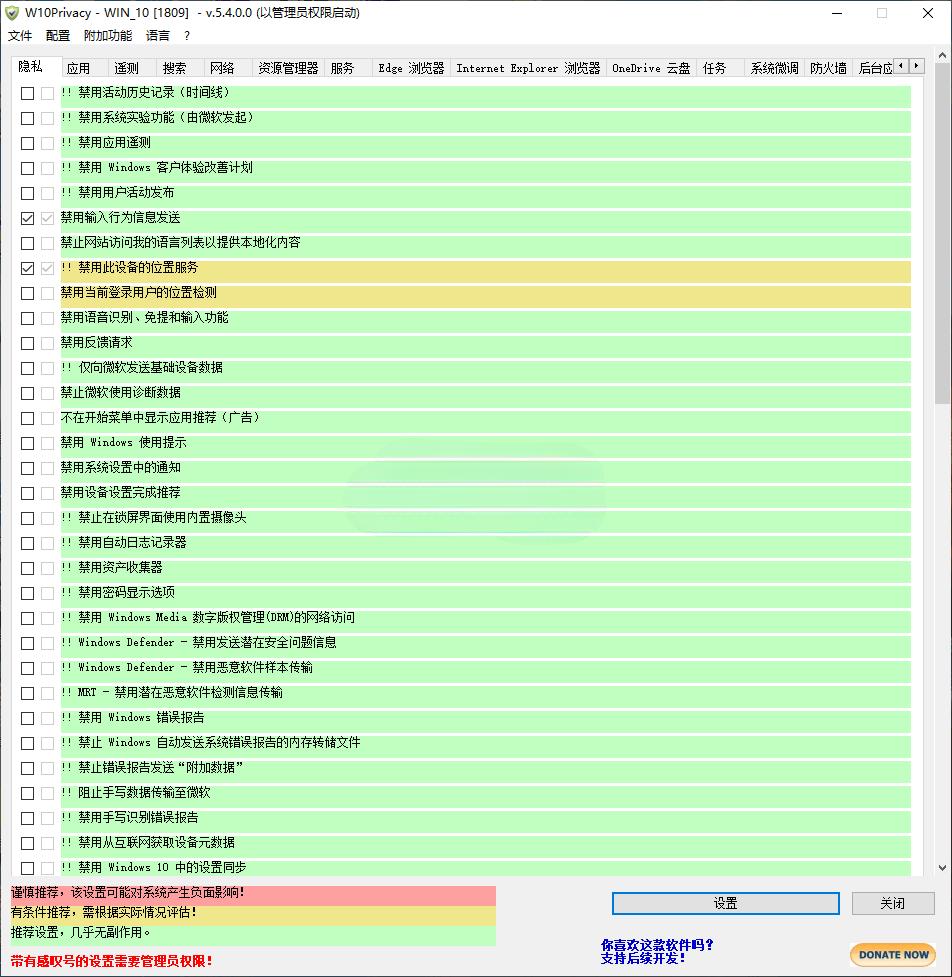Switch to the 网络 tab
The height and width of the screenshot is (977, 952).
[x=229, y=68]
